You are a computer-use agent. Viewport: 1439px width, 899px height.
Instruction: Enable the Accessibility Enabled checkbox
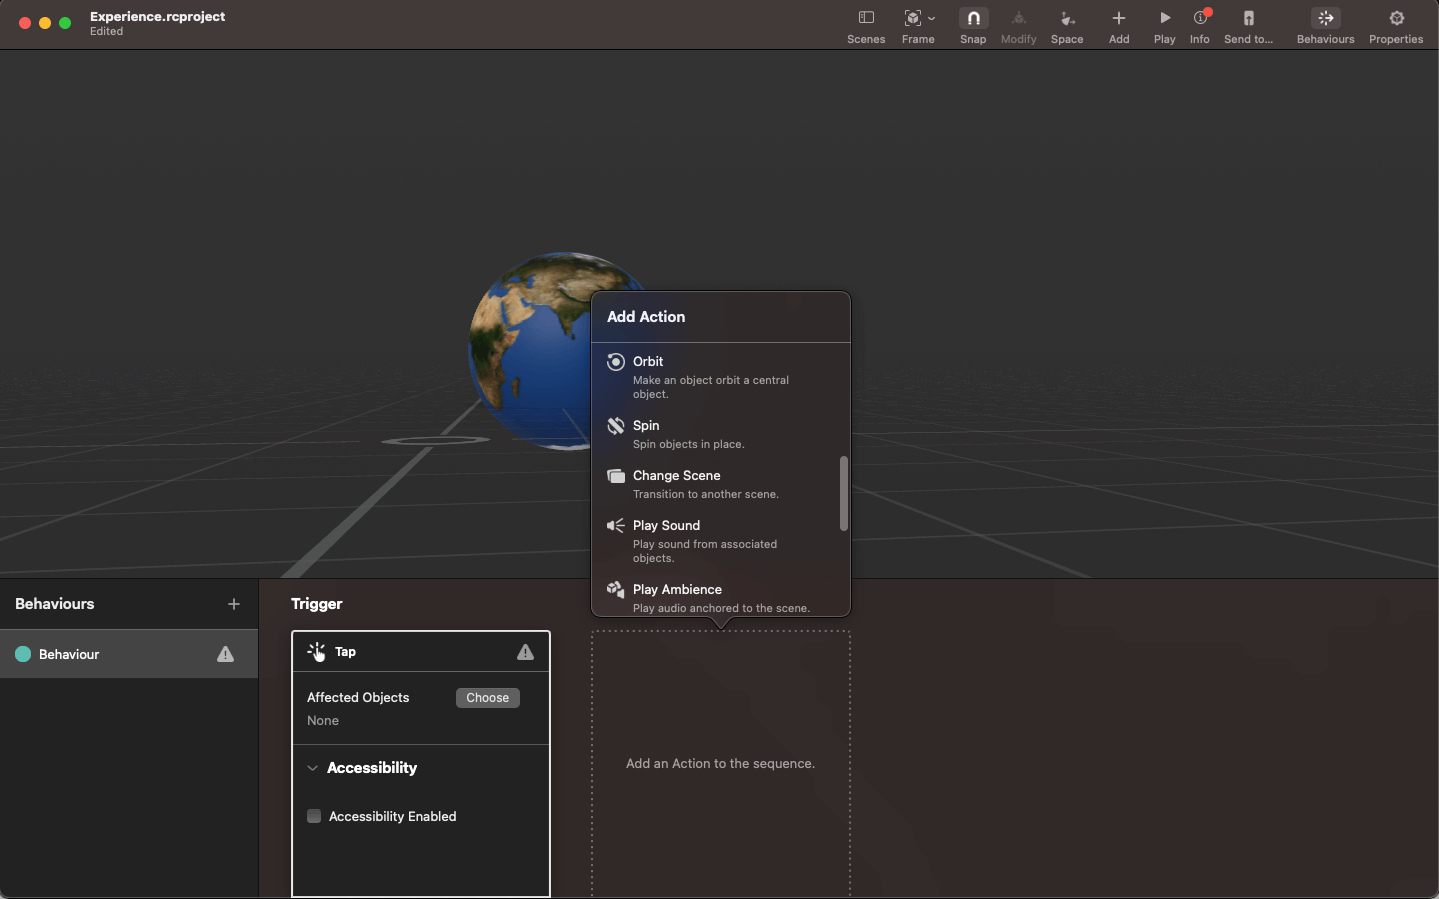(314, 816)
